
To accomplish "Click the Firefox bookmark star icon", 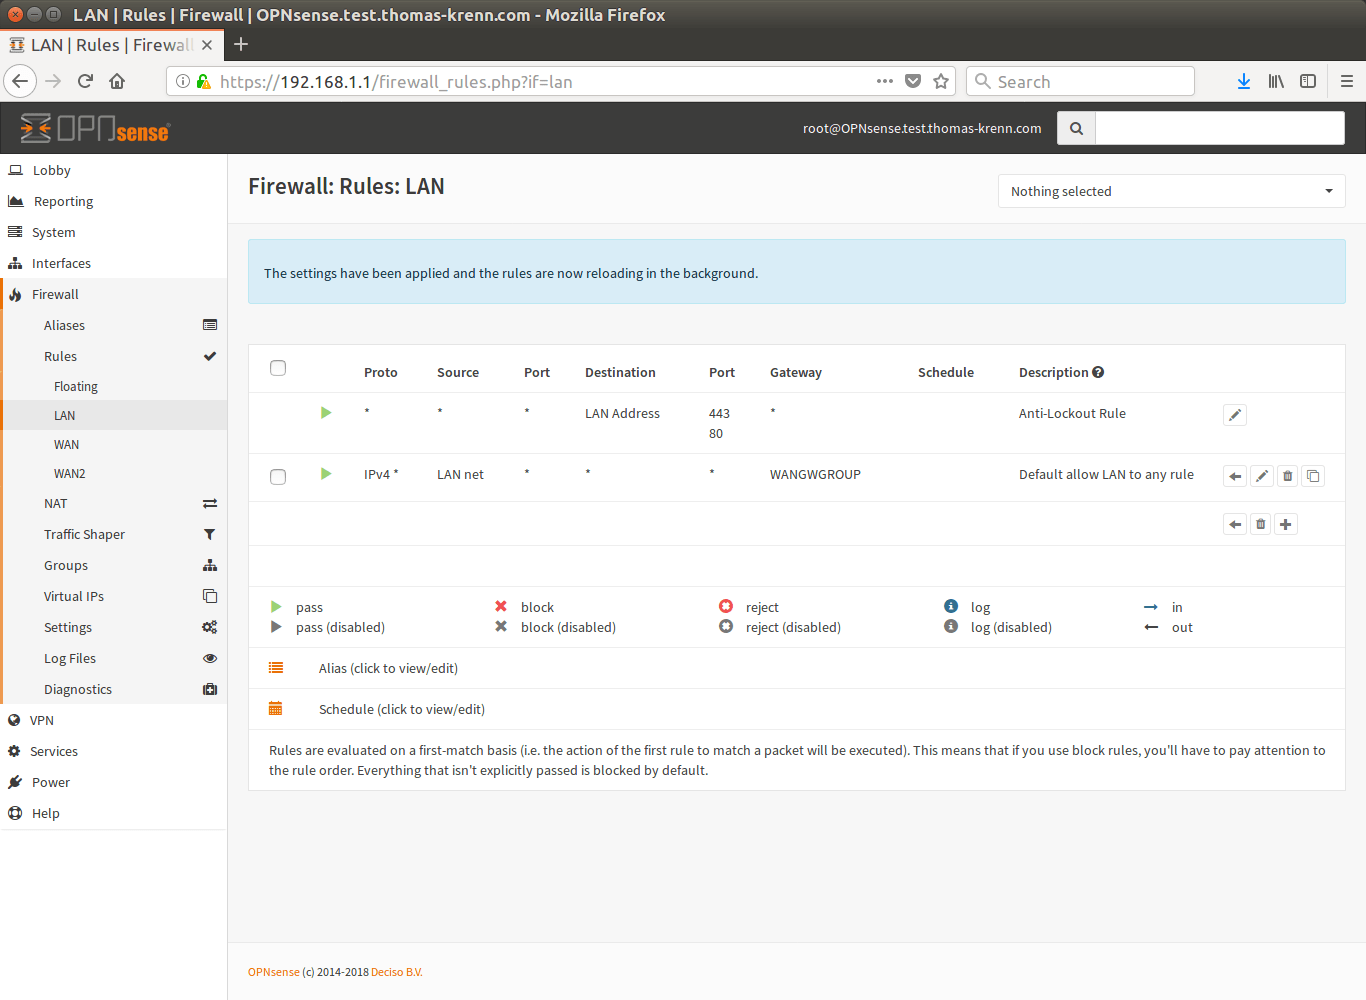I will tap(941, 82).
